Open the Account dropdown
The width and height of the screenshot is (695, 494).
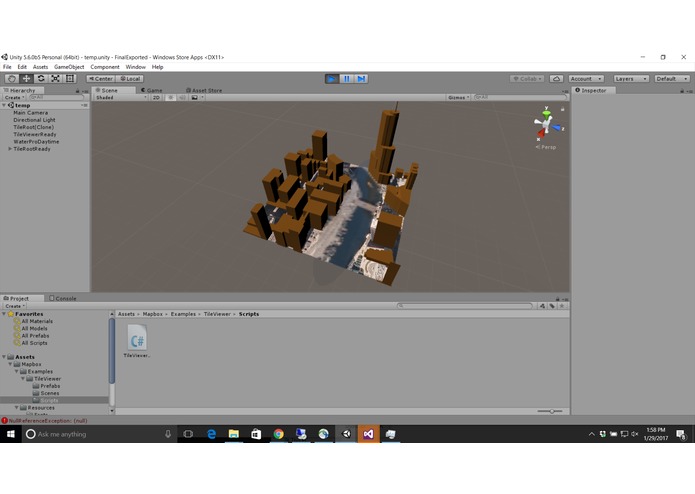click(586, 79)
